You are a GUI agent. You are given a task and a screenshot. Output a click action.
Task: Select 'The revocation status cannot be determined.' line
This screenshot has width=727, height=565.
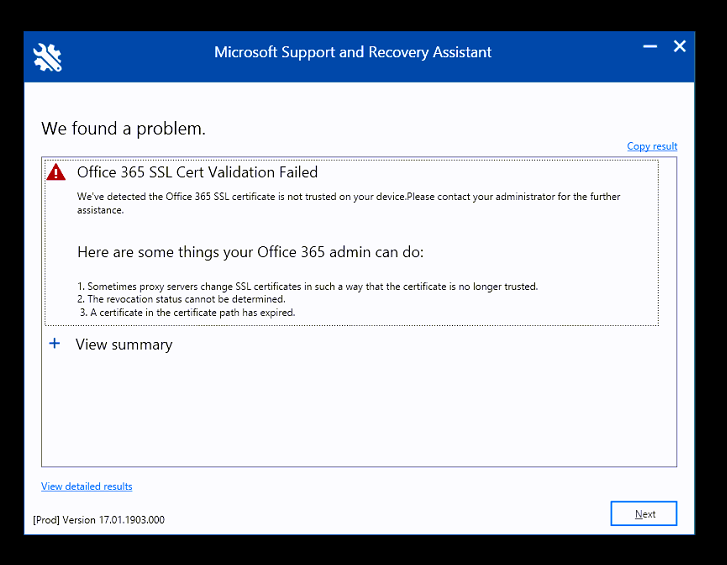click(181, 299)
